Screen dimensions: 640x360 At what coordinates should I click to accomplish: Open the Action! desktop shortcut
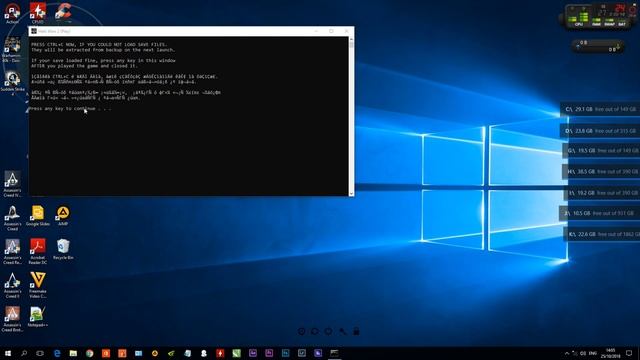coord(12,13)
